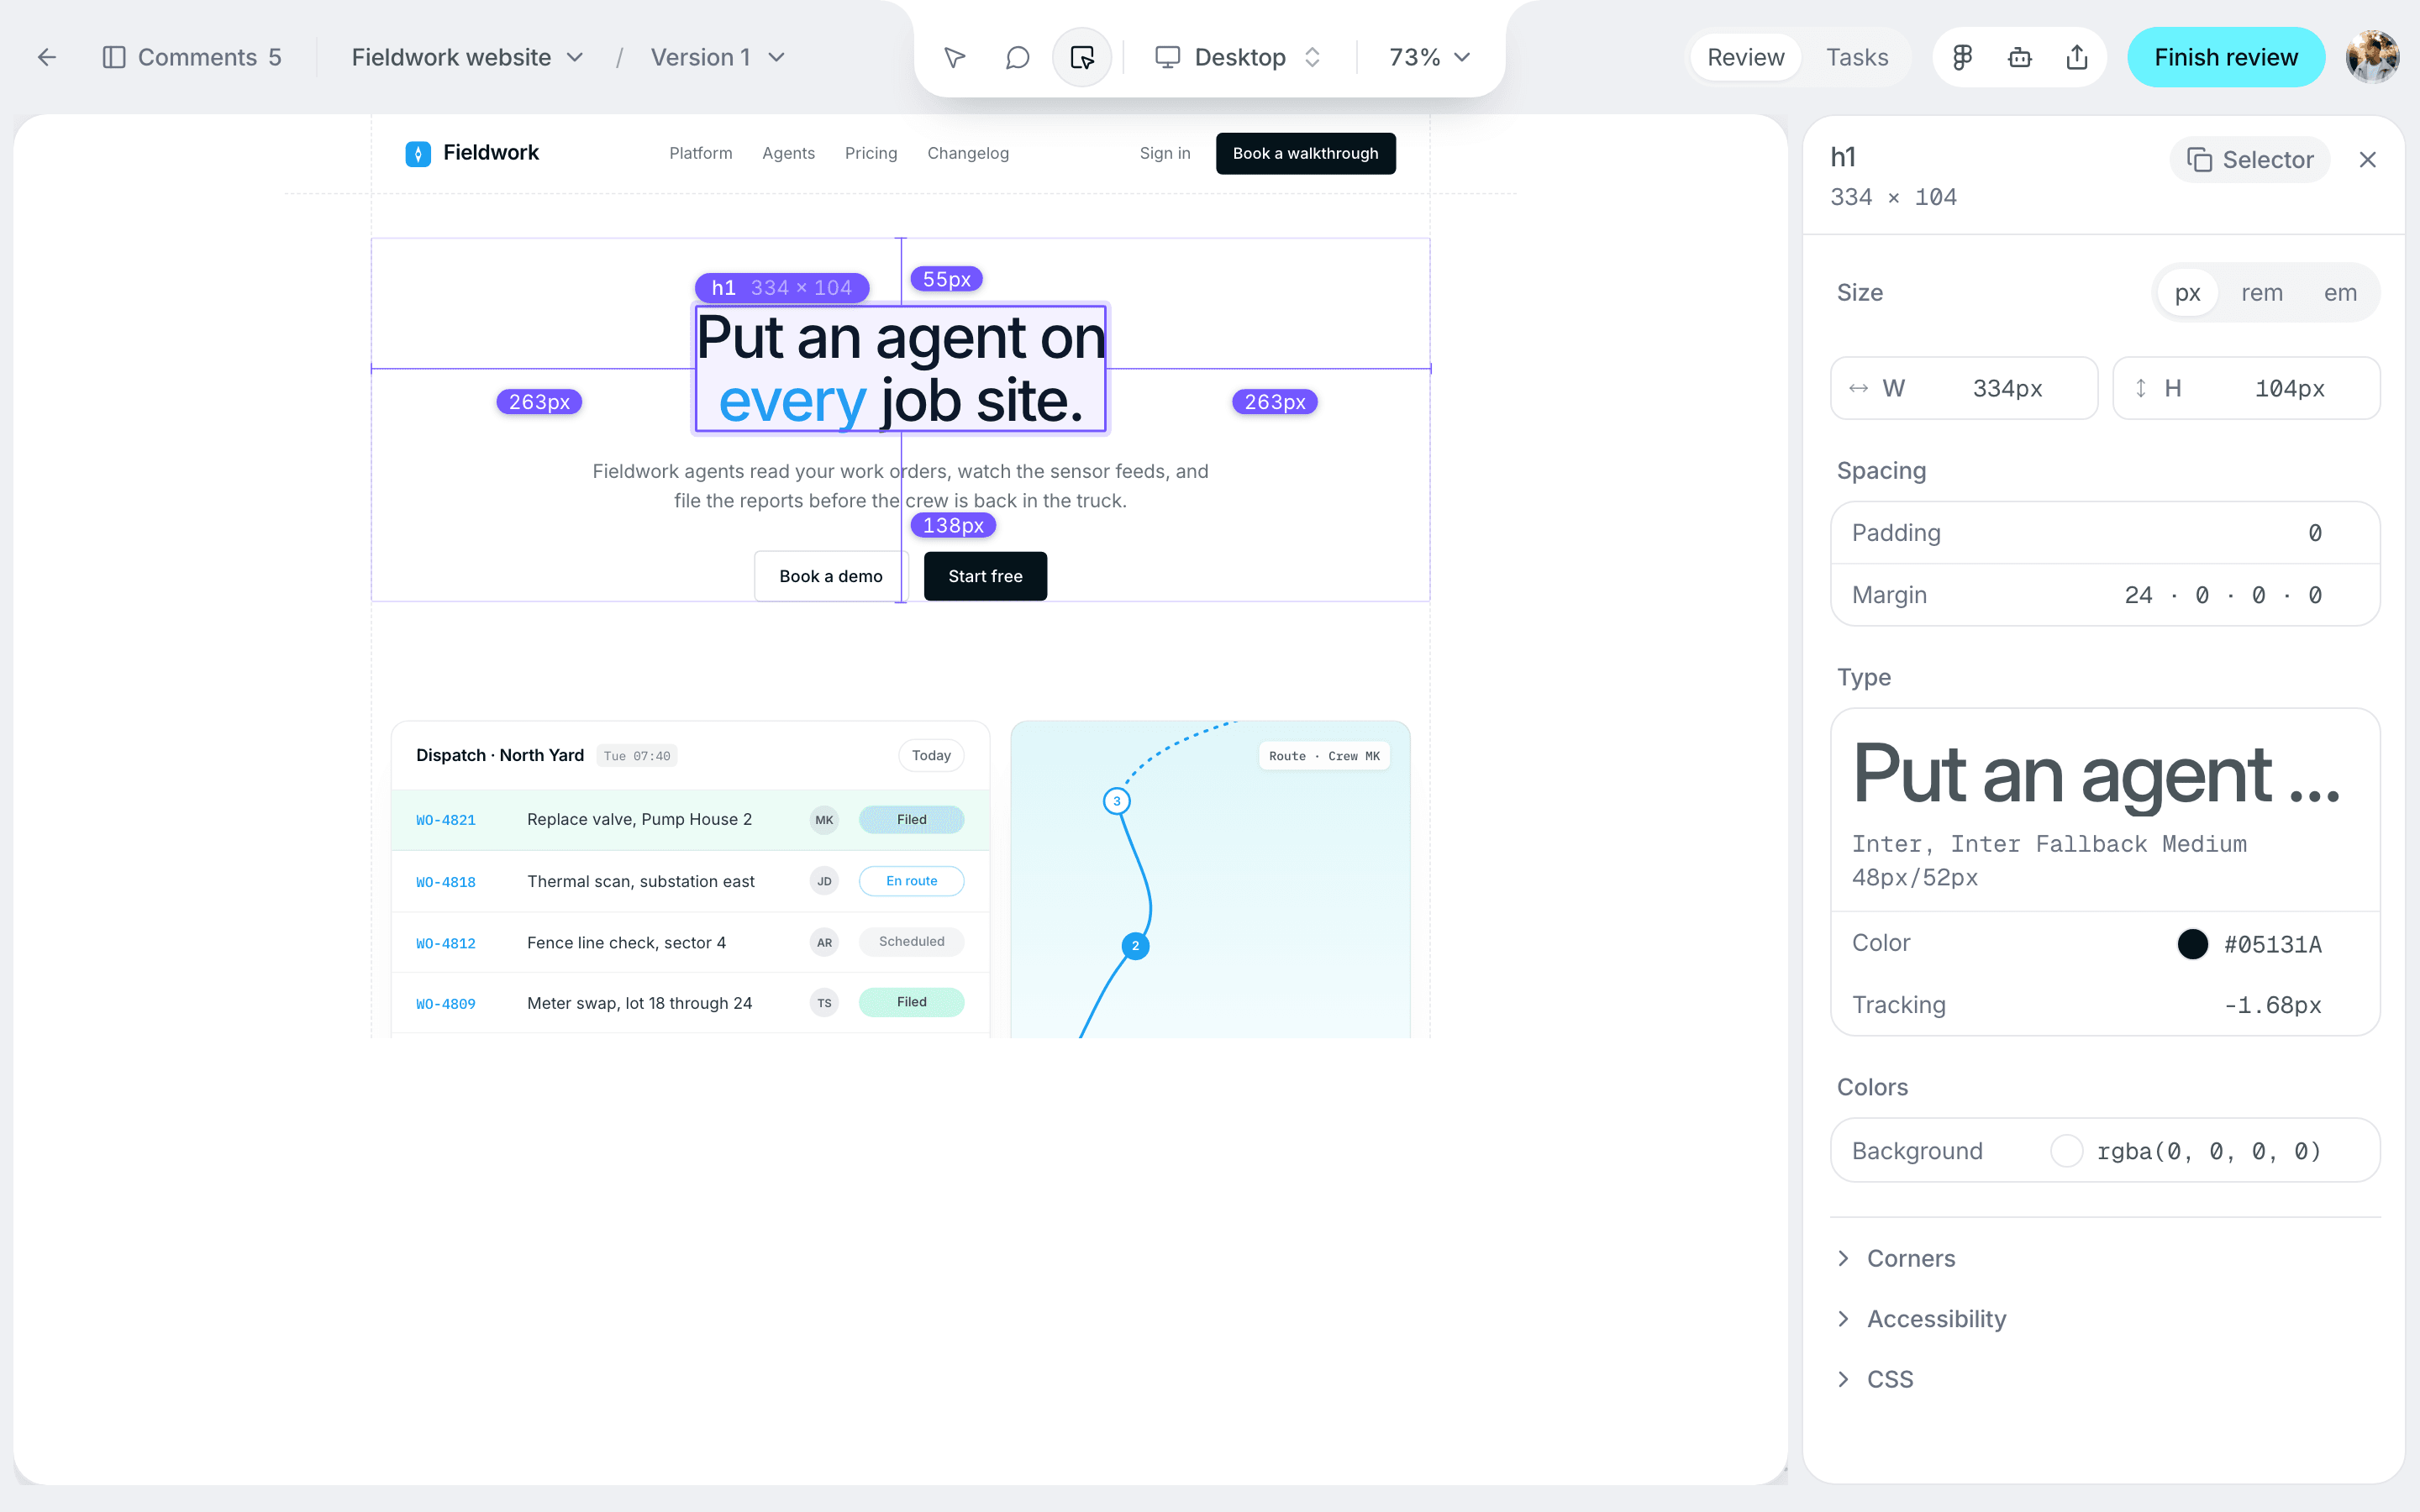Select the comment bubble tool

click(x=1017, y=57)
